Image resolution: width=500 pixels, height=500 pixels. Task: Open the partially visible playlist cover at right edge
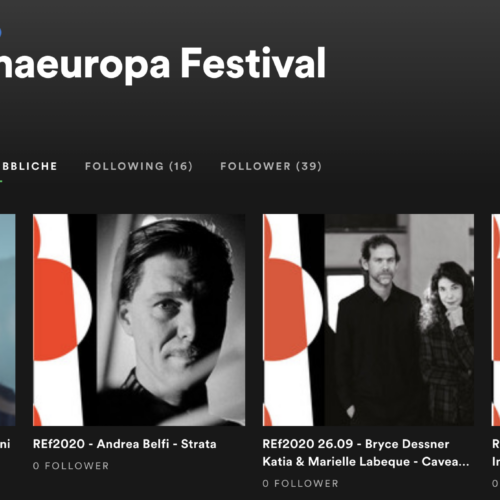point(496,320)
